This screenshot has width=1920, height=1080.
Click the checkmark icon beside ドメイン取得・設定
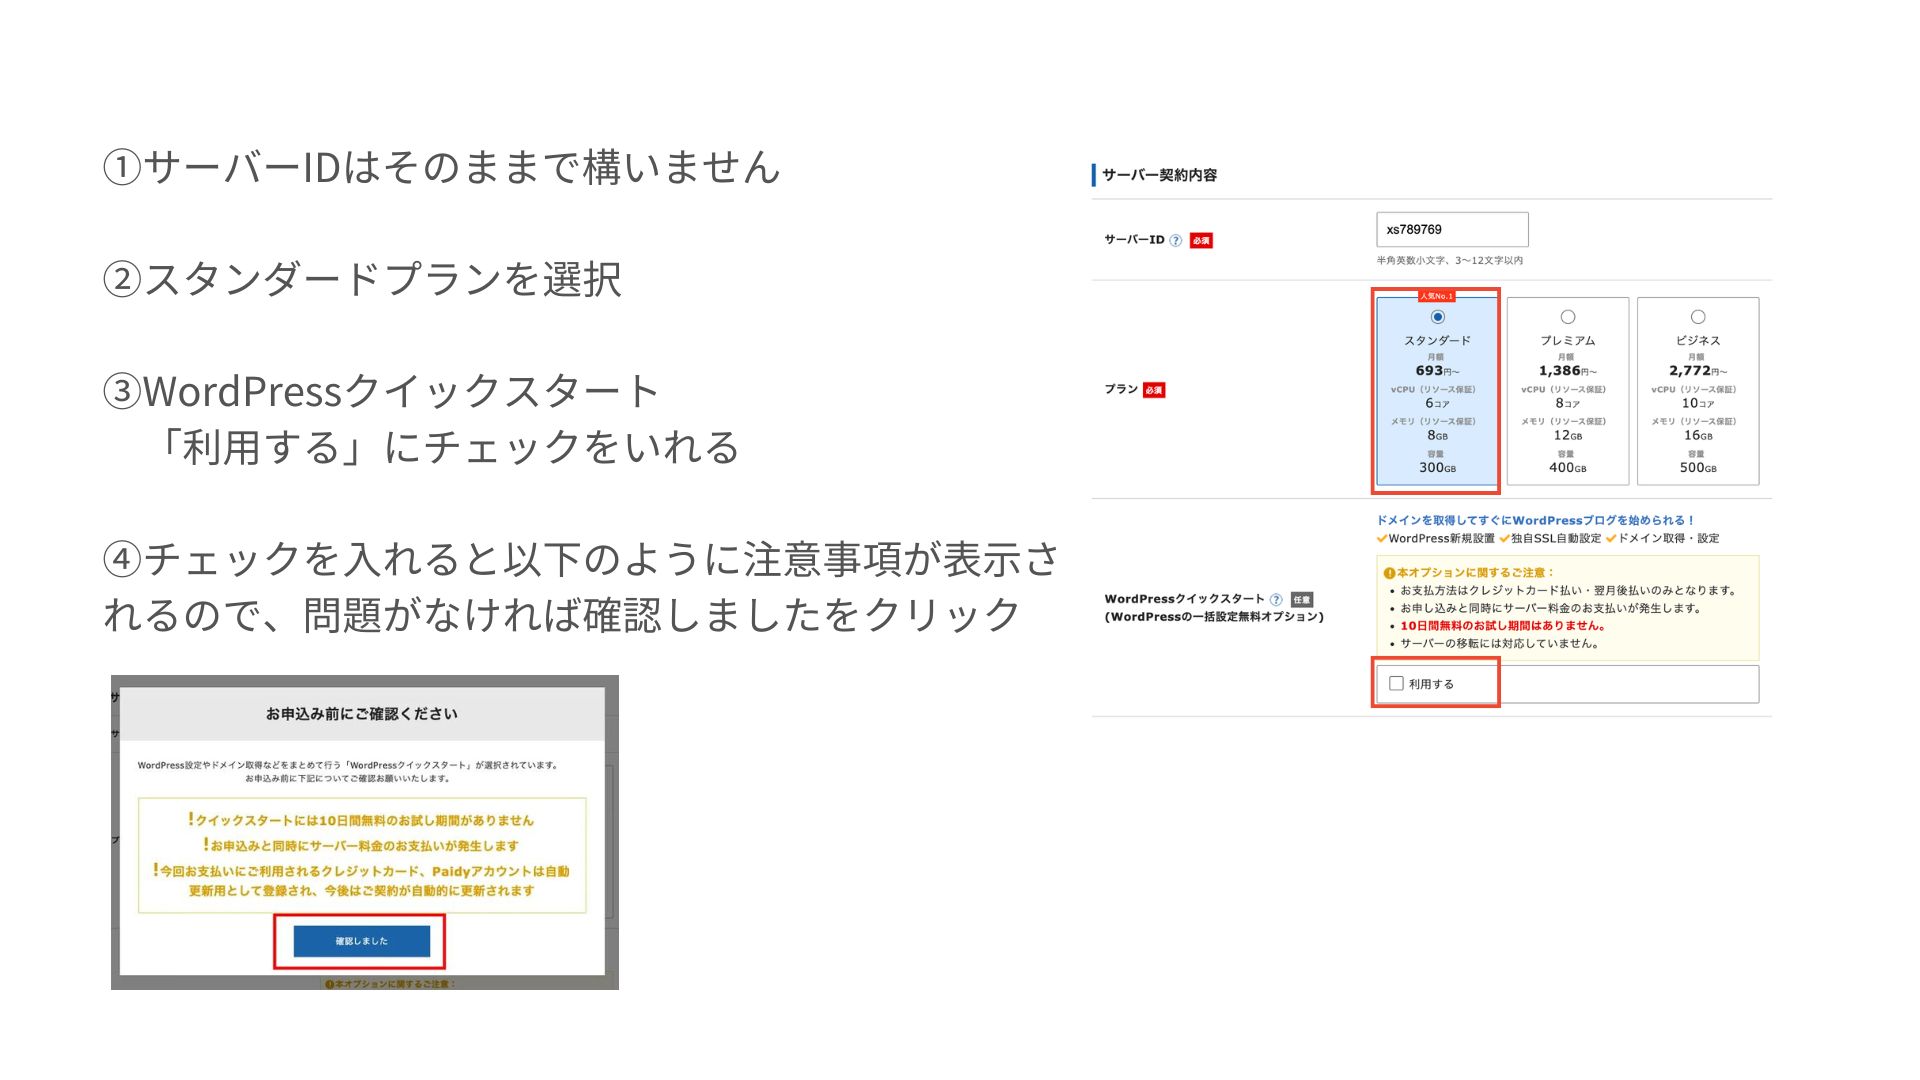pos(1612,538)
